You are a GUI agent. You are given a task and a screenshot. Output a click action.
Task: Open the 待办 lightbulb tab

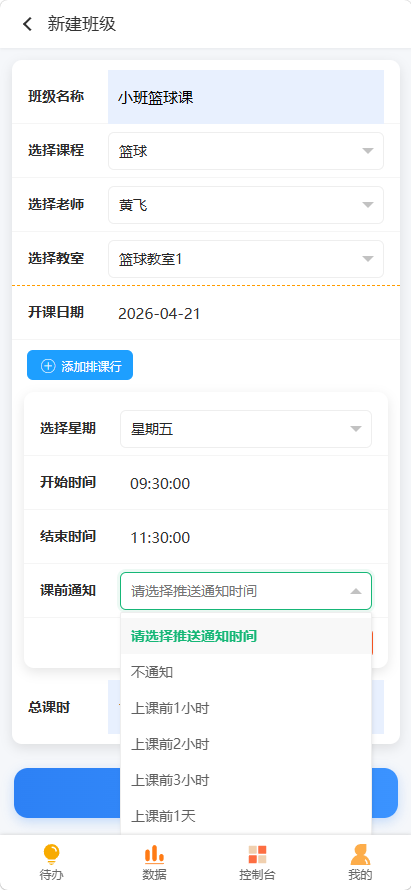click(51, 862)
